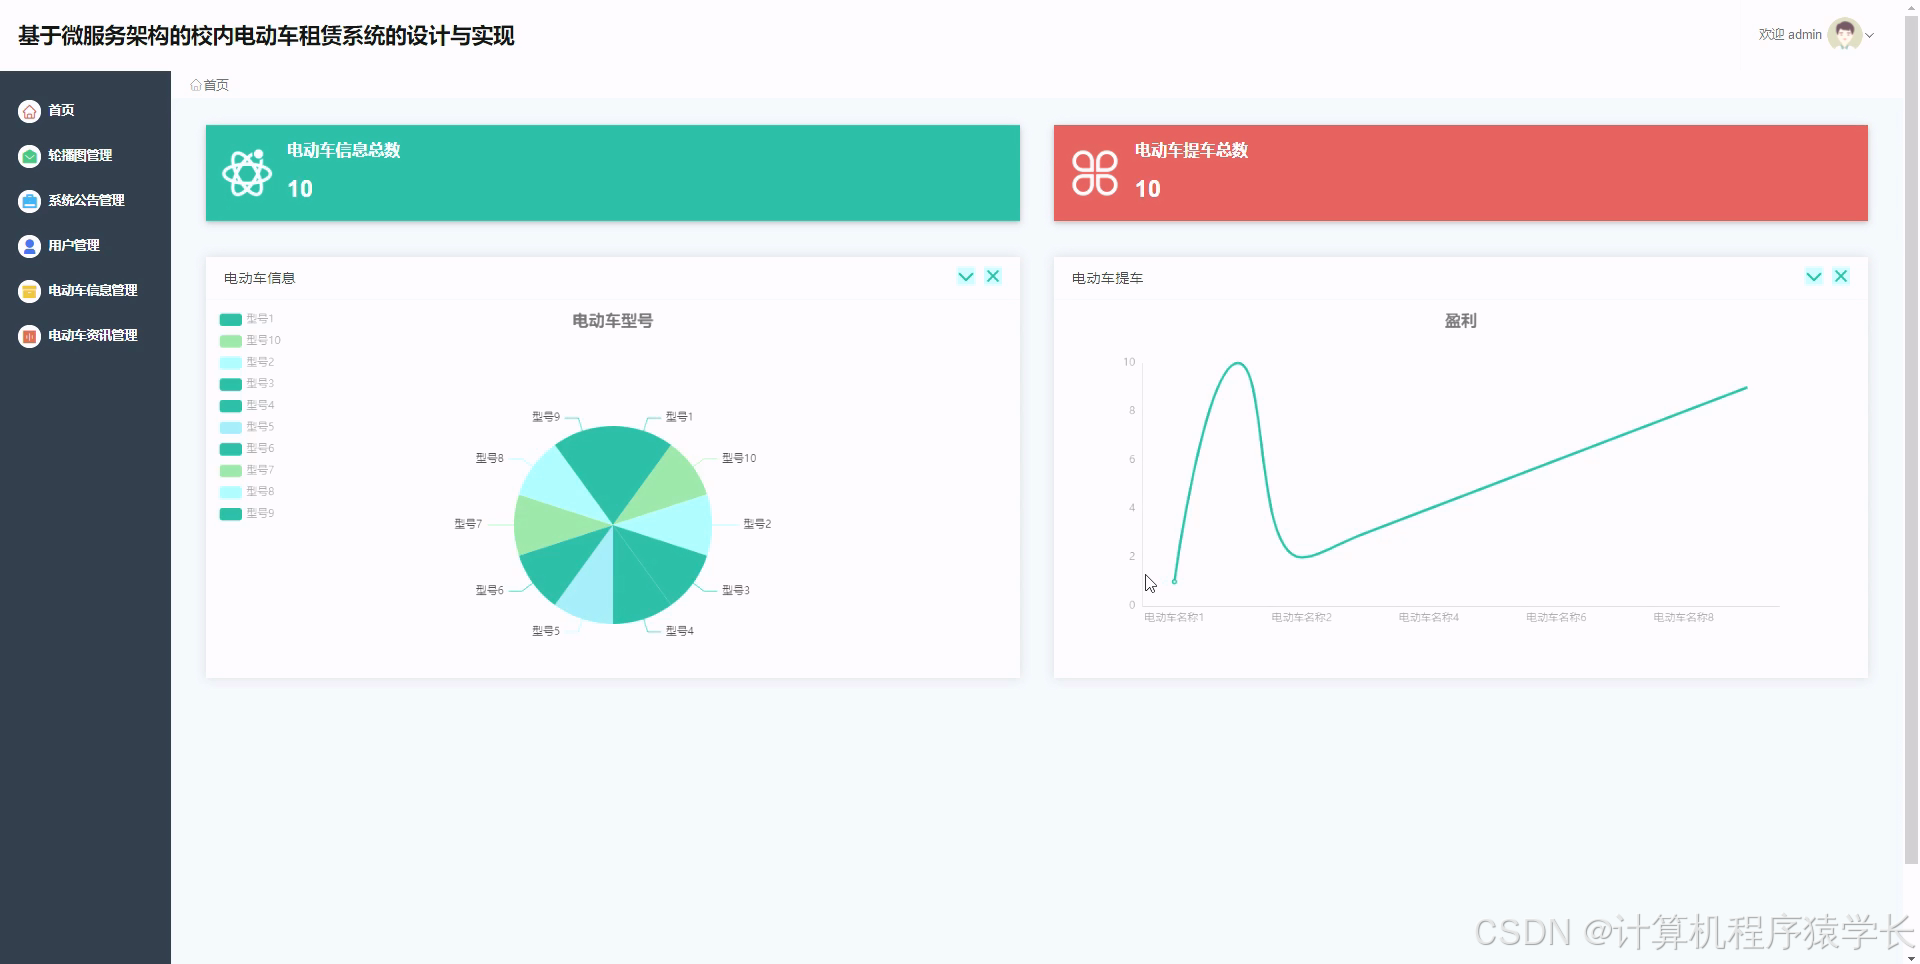The image size is (1920, 964).
Task: Click the 型号7 label beside the pie
Action: coord(468,524)
